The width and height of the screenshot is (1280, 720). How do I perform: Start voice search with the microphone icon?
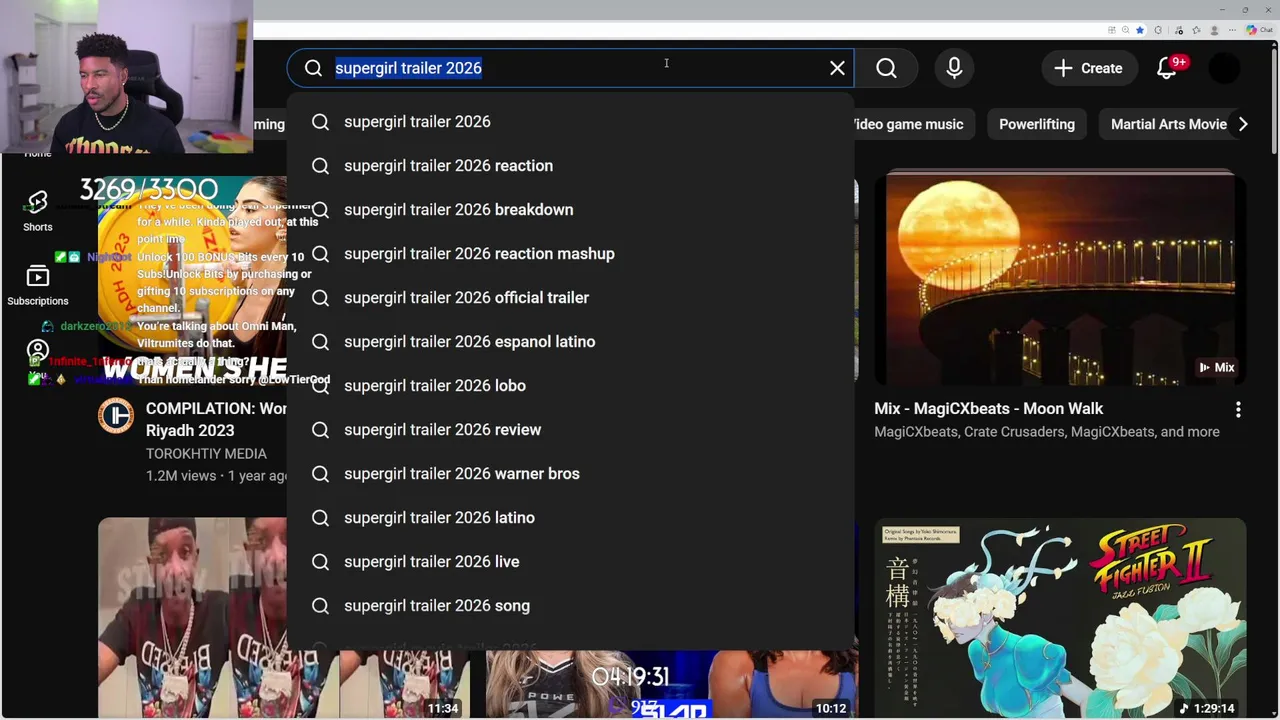click(x=954, y=68)
